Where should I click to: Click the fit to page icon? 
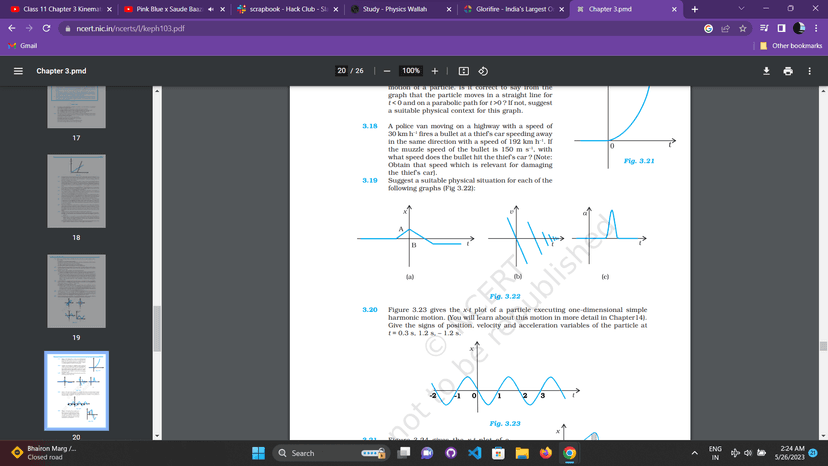click(464, 71)
